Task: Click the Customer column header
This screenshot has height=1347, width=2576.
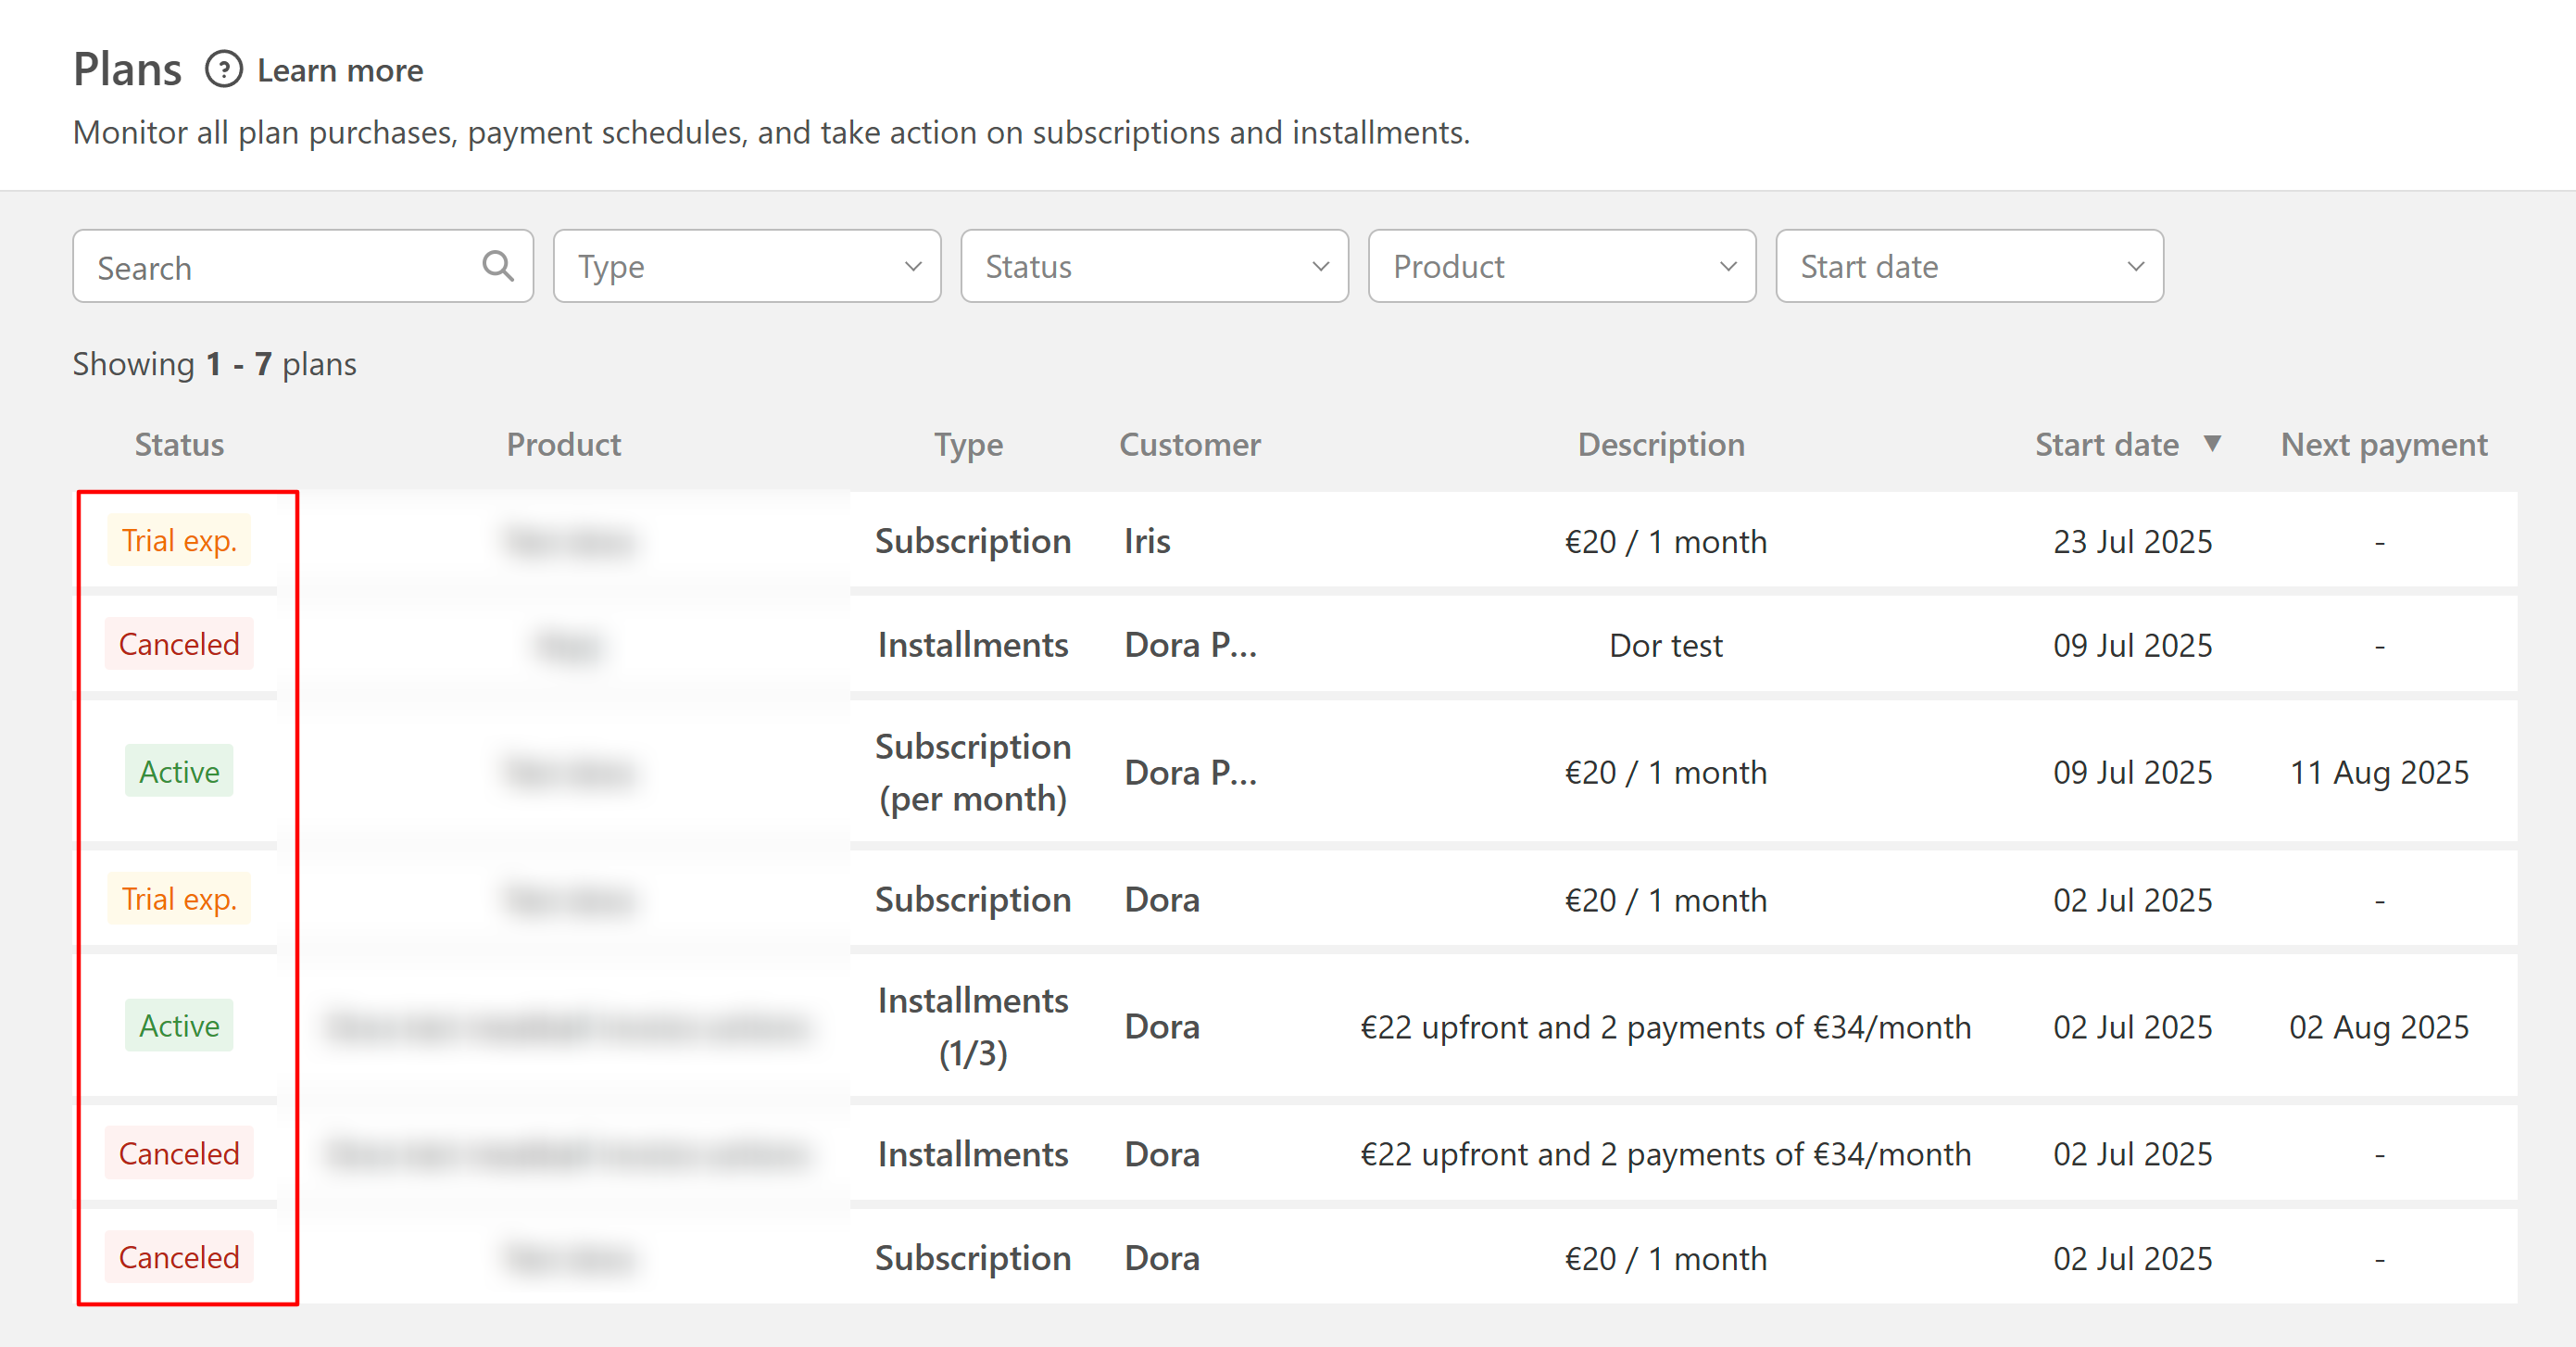Action: pyautogui.click(x=1189, y=445)
